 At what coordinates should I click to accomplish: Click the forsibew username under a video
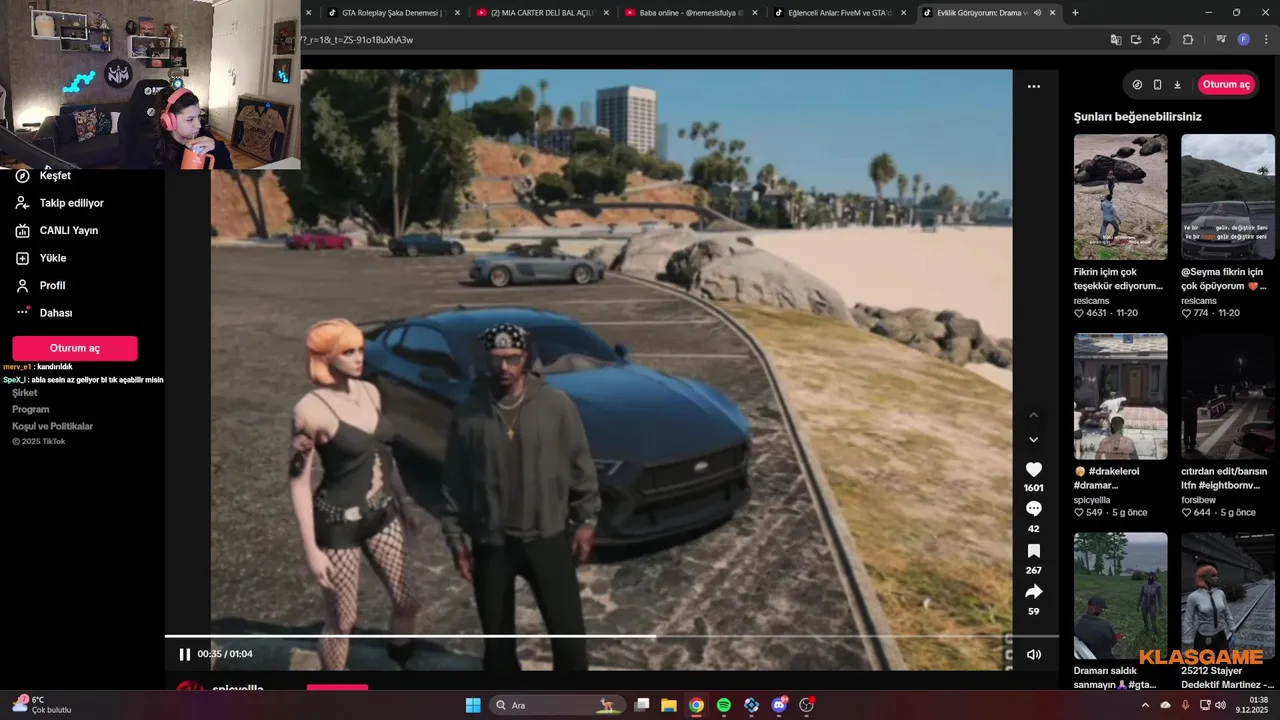[x=1198, y=499]
